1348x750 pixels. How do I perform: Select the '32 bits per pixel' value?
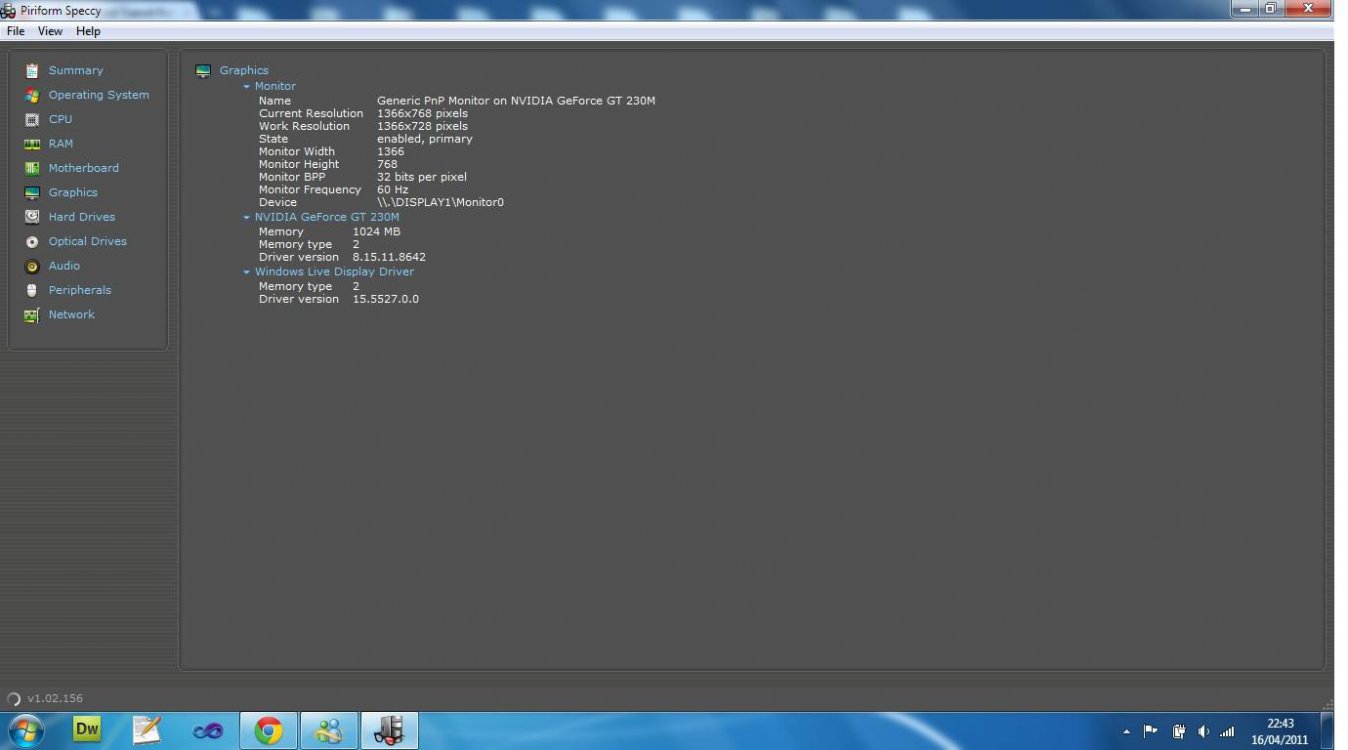422,177
